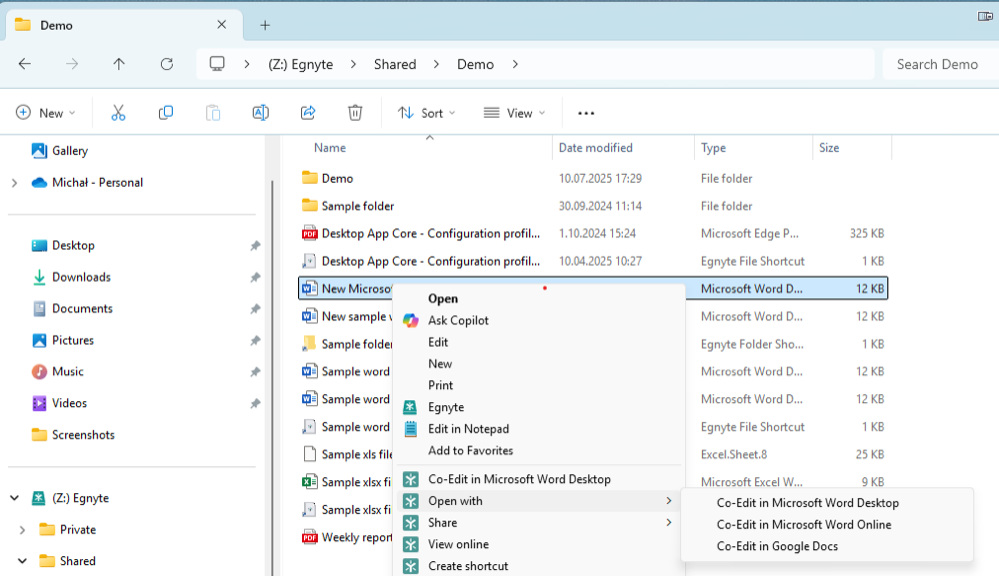The height and width of the screenshot is (576, 999).
Task: Select Co-Edit in Microsoft Word Online
Action: [x=803, y=525]
